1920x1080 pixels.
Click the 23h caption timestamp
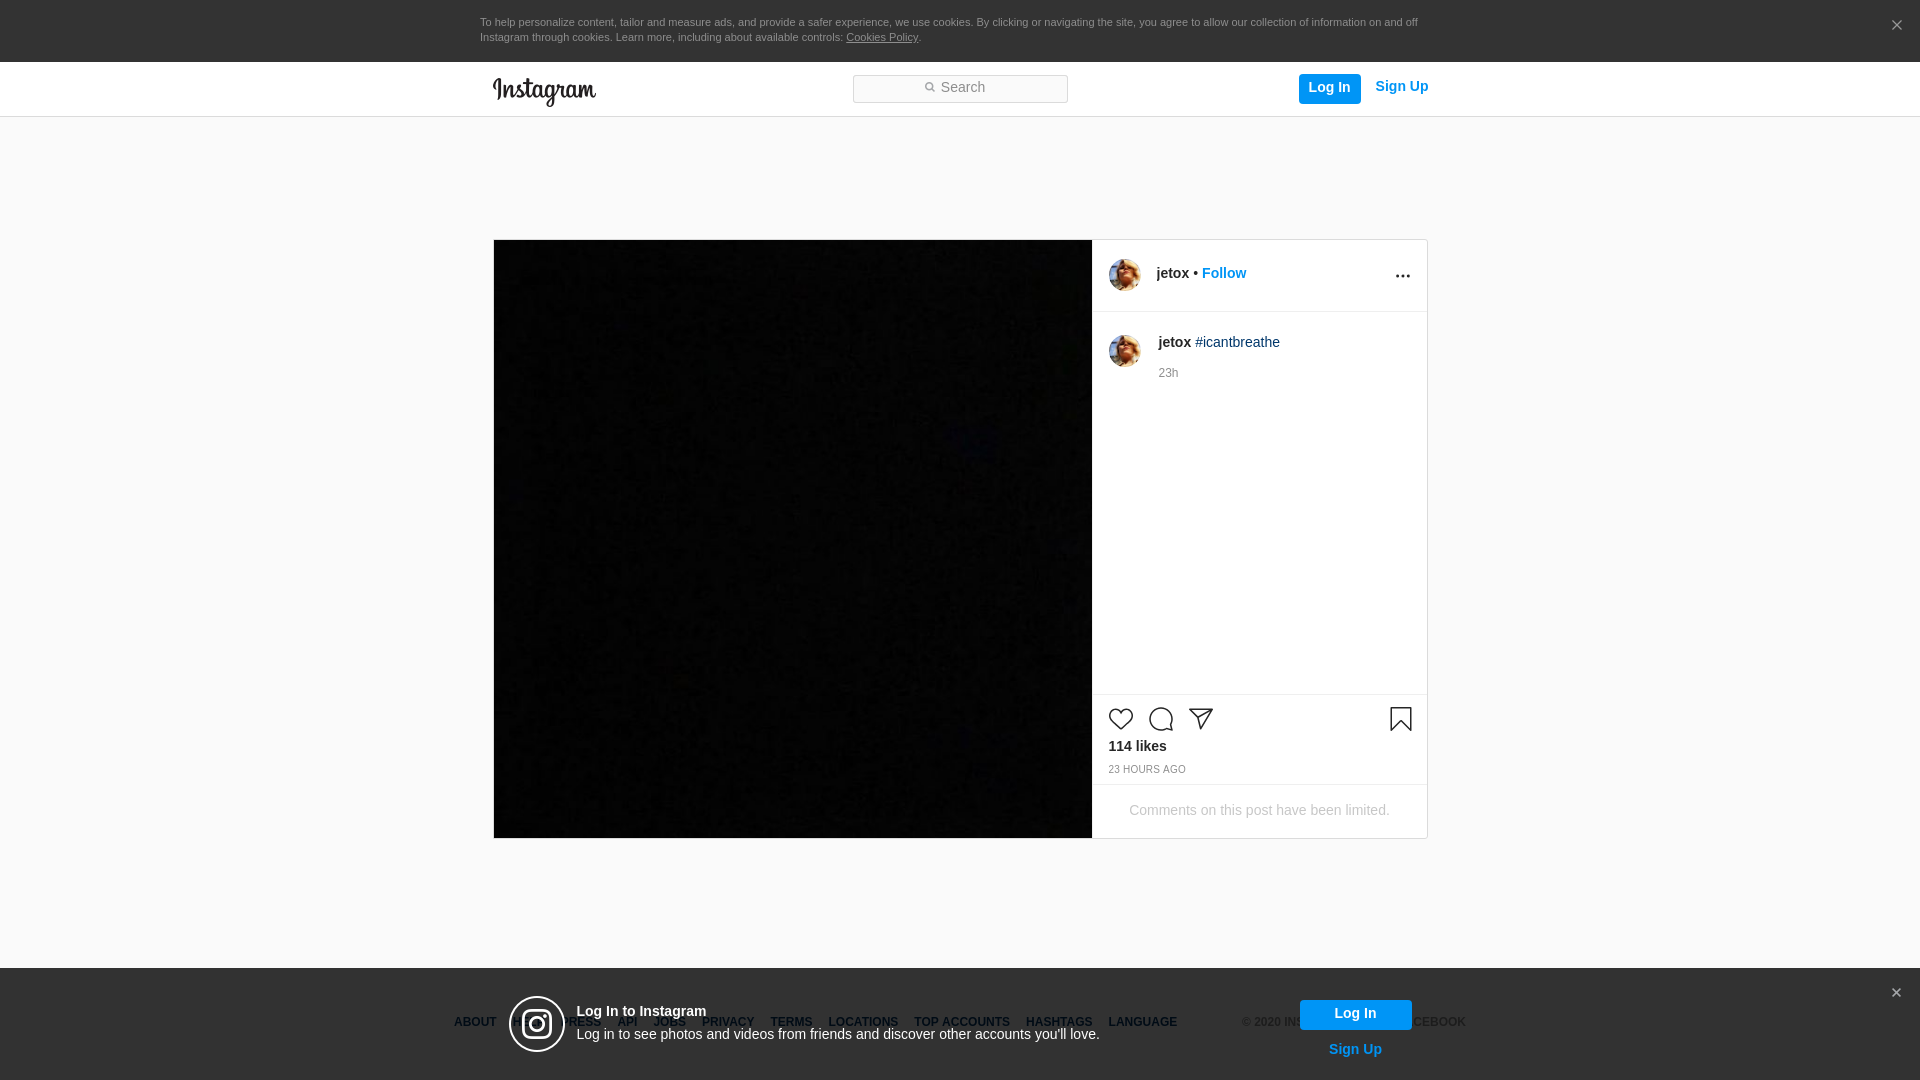point(1168,374)
